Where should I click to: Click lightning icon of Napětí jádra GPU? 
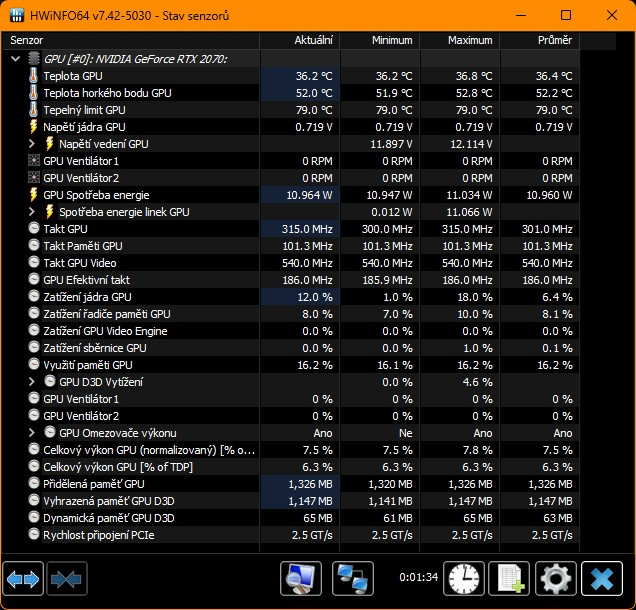coord(34,127)
